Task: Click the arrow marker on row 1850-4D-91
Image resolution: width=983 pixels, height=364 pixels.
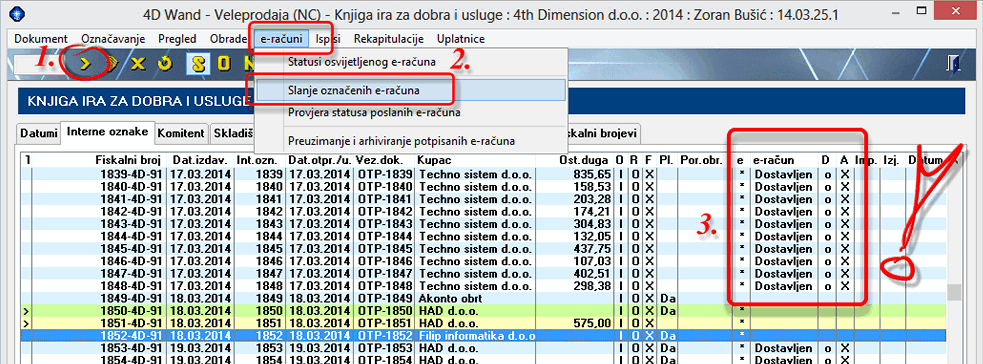Action: tap(25, 311)
